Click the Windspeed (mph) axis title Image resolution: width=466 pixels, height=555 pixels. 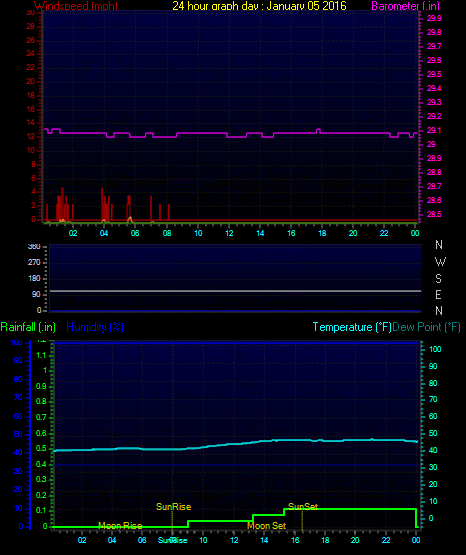[76, 6]
